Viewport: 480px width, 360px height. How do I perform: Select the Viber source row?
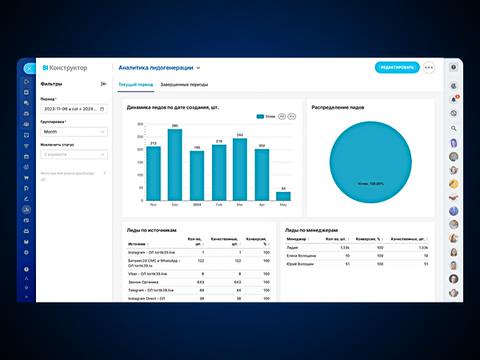tap(199, 274)
